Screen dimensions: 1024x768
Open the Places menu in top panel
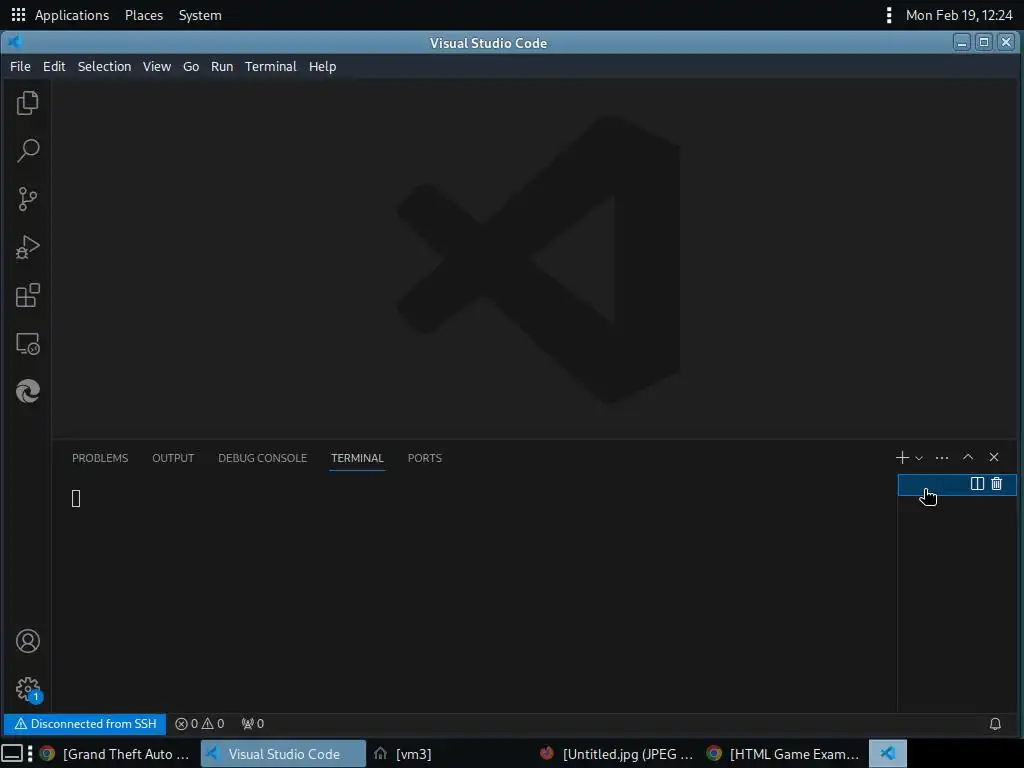144,15
